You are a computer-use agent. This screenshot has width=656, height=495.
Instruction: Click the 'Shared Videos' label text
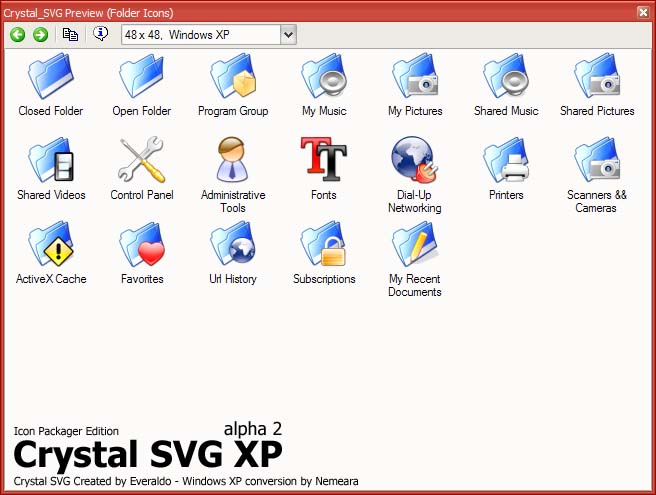51,195
